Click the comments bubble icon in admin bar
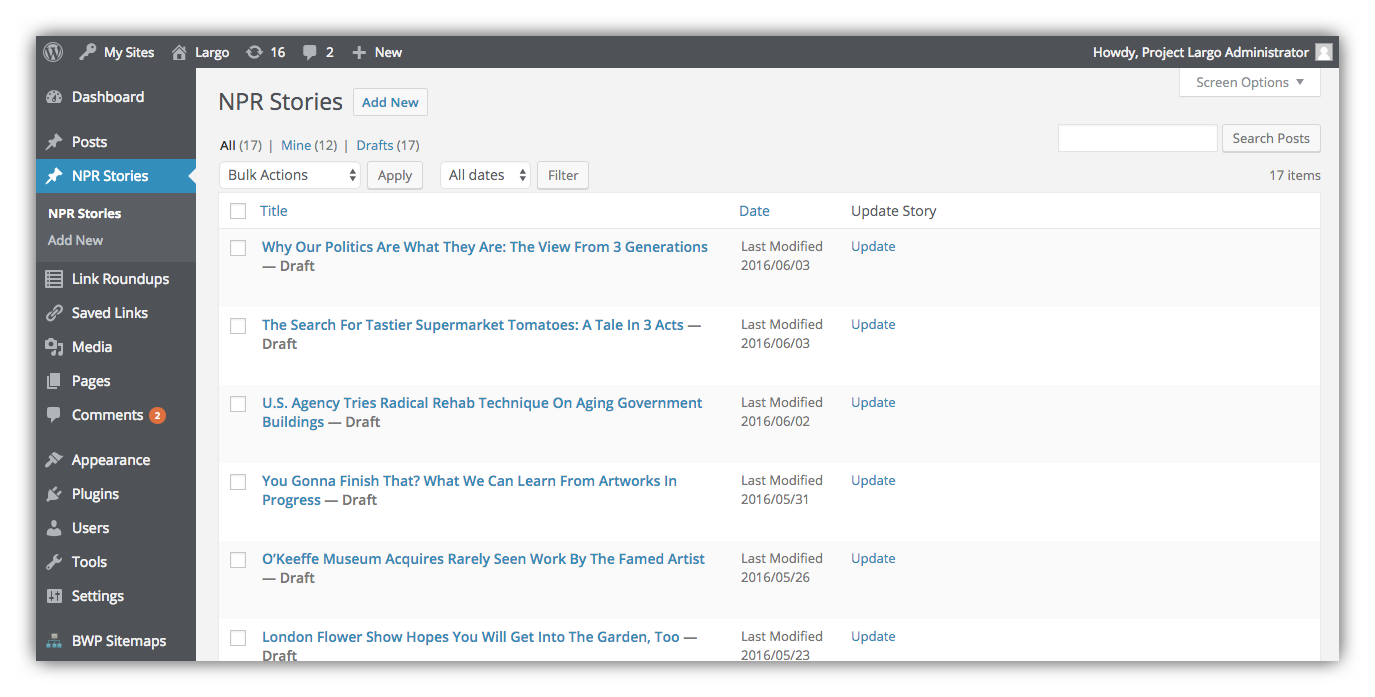The image size is (1375, 697). 310,52
